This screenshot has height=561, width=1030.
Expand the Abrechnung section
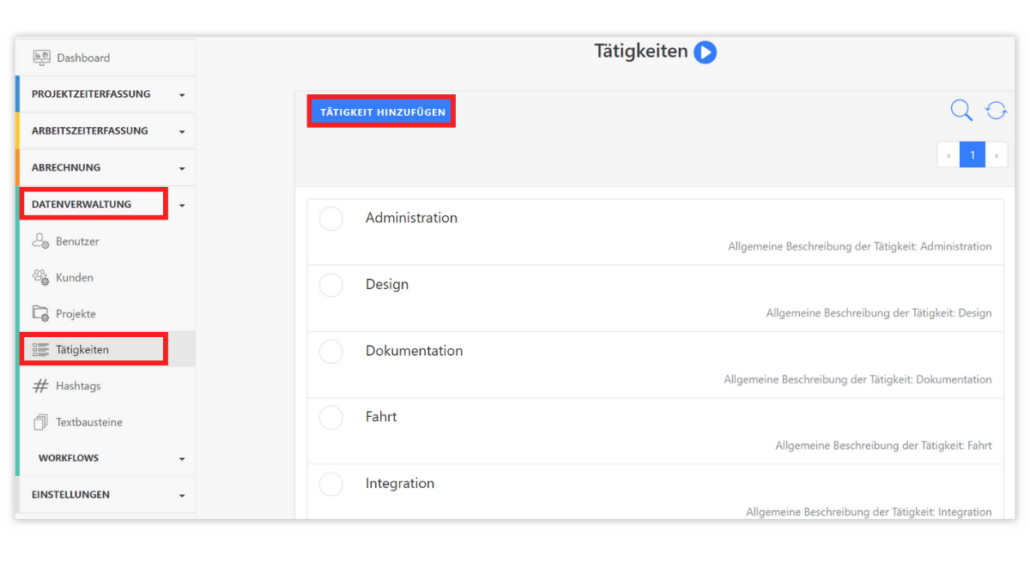click(105, 168)
